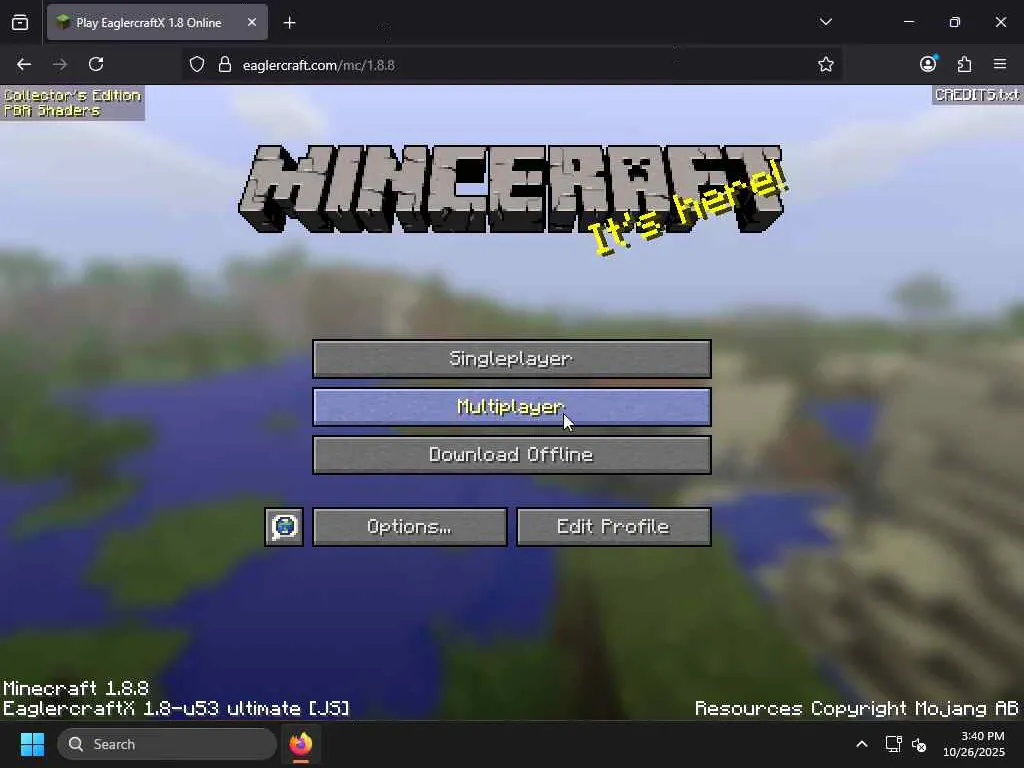Open the Multiplayer menu

[511, 407]
